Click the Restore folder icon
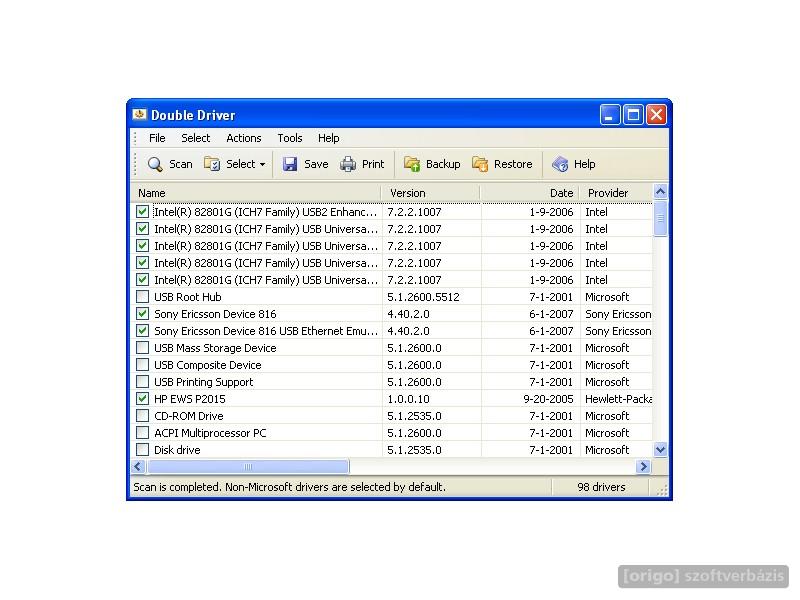Image resolution: width=800 pixels, height=600 pixels. coord(480,164)
